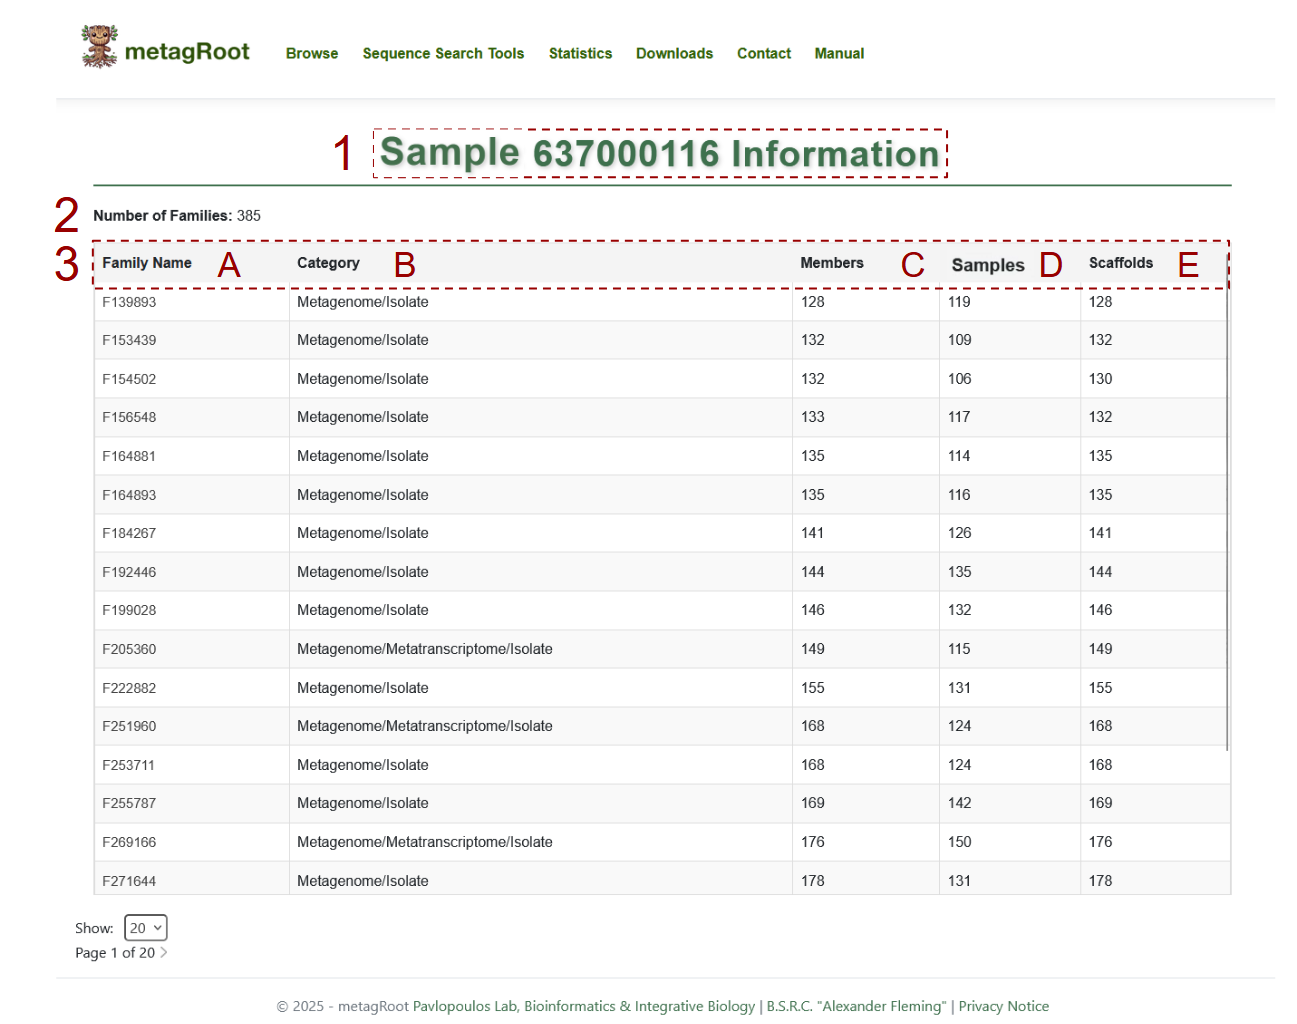Click the Number of Families count text
Screen dimensions: 1297x1024
point(177,216)
